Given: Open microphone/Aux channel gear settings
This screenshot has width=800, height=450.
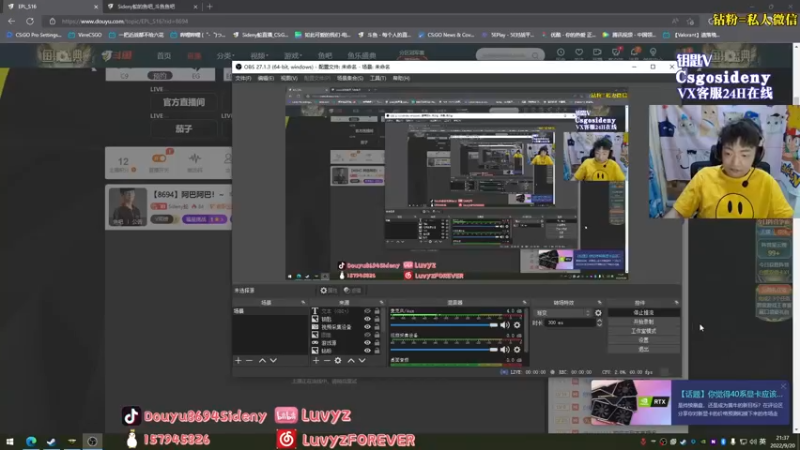Looking at the screenshot, I should (x=517, y=324).
